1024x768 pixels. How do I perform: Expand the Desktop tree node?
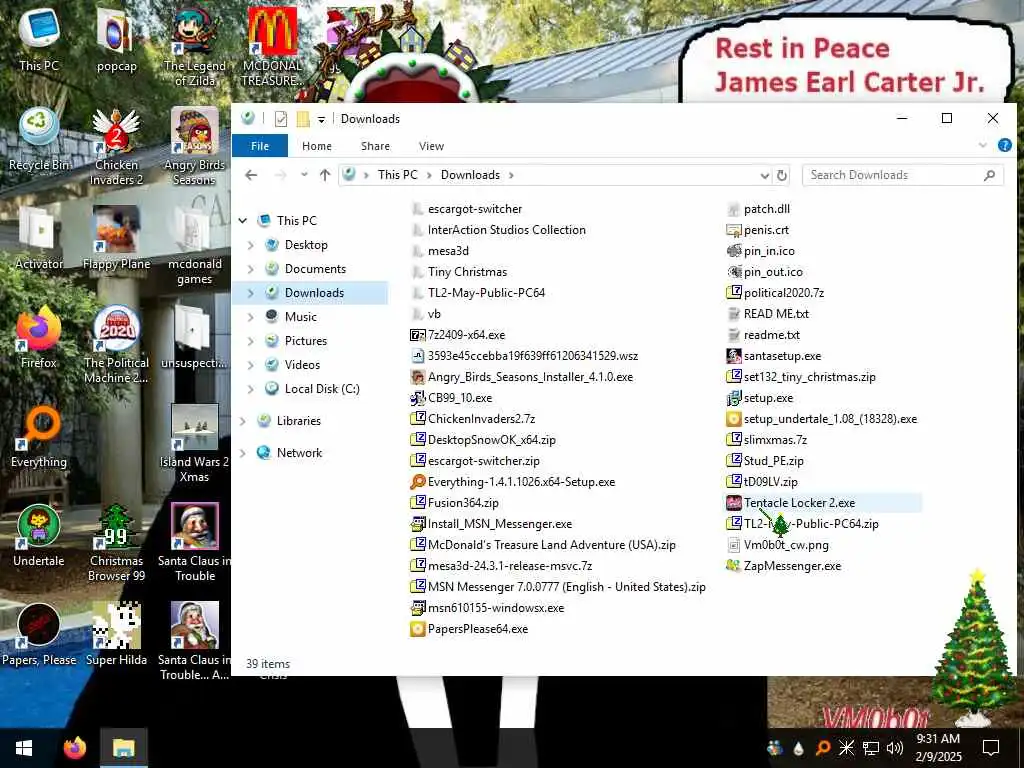251,245
